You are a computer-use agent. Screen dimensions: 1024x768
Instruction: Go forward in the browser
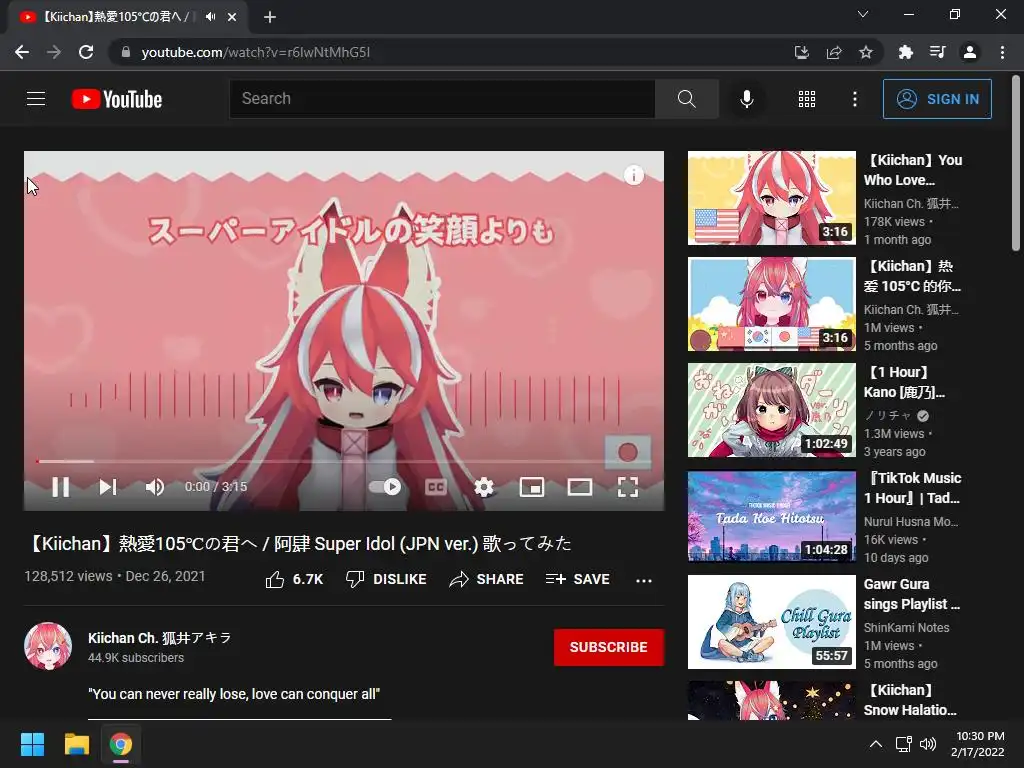tap(54, 52)
